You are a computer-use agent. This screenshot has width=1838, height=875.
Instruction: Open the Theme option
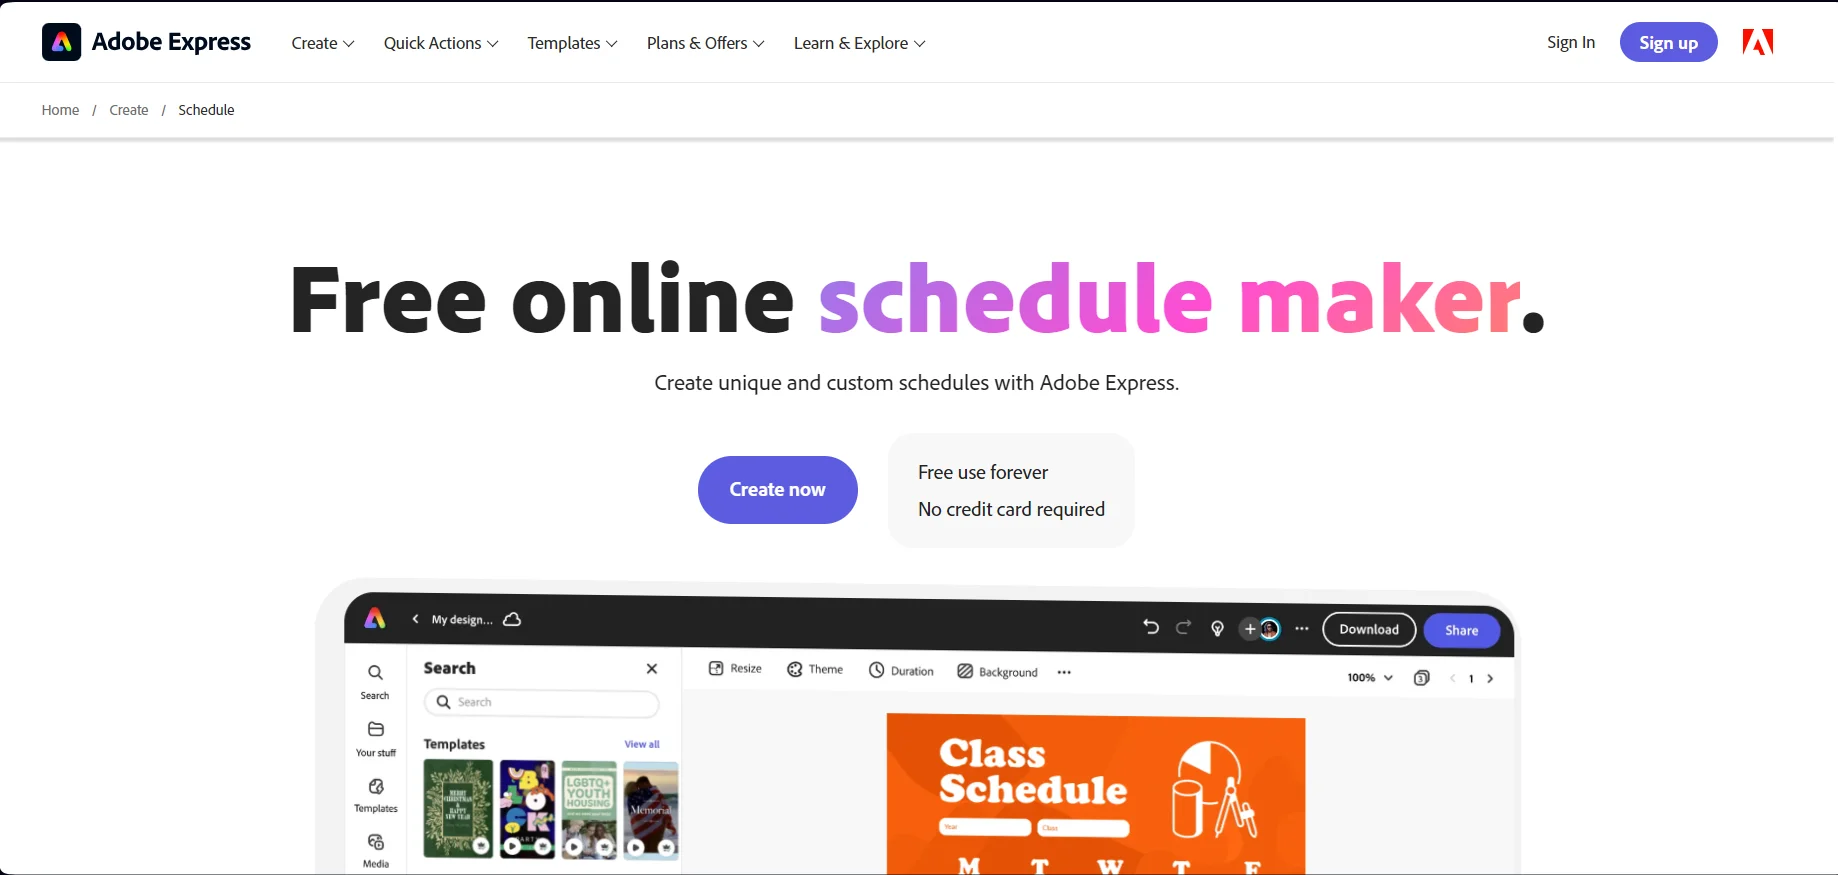click(x=815, y=669)
